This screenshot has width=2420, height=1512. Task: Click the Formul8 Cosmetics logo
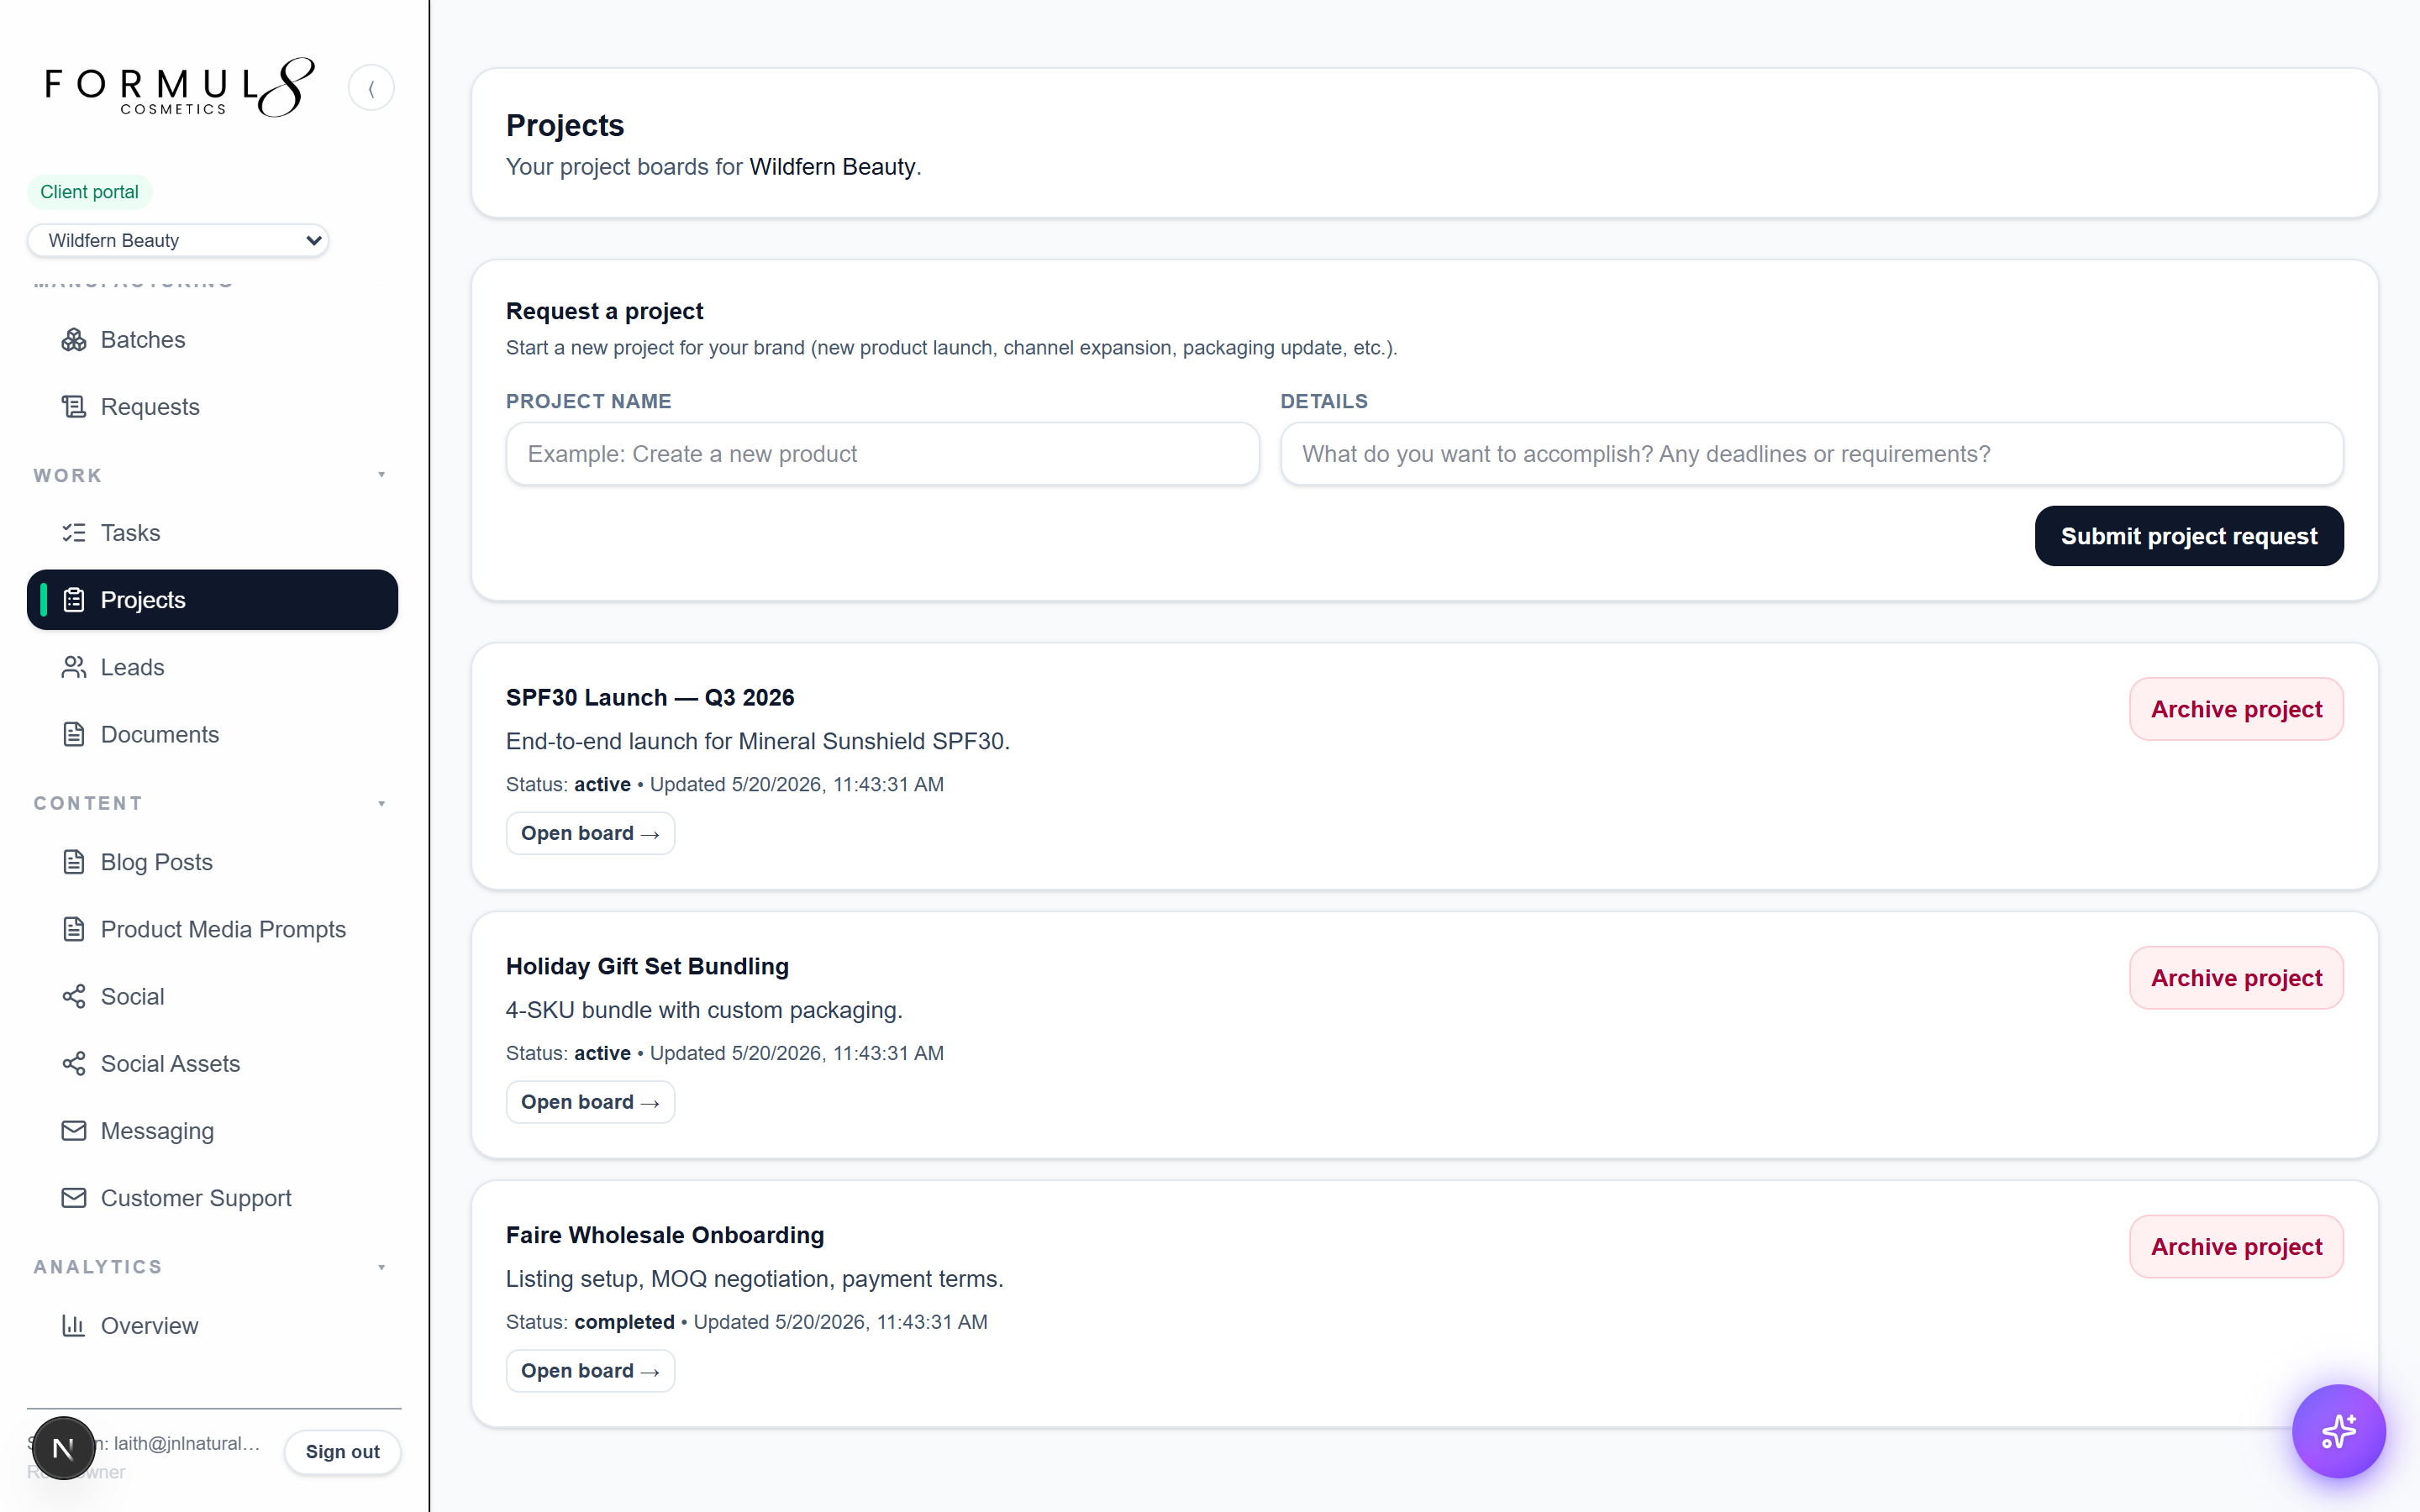click(x=180, y=88)
